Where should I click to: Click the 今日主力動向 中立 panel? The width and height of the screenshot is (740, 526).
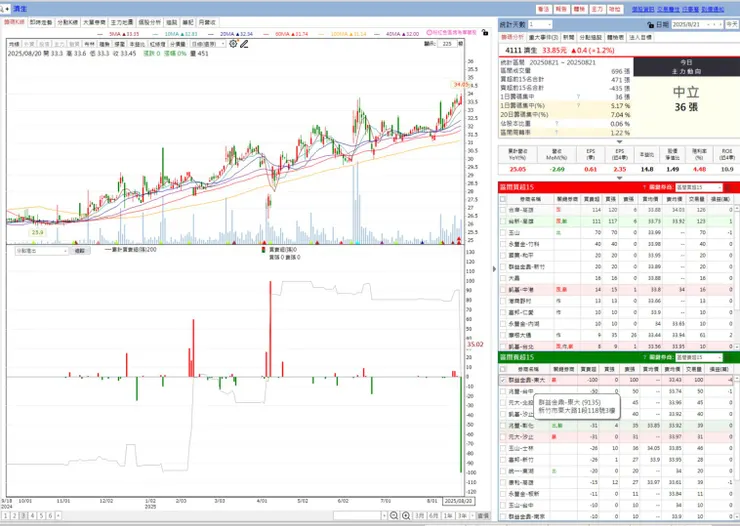click(x=686, y=98)
